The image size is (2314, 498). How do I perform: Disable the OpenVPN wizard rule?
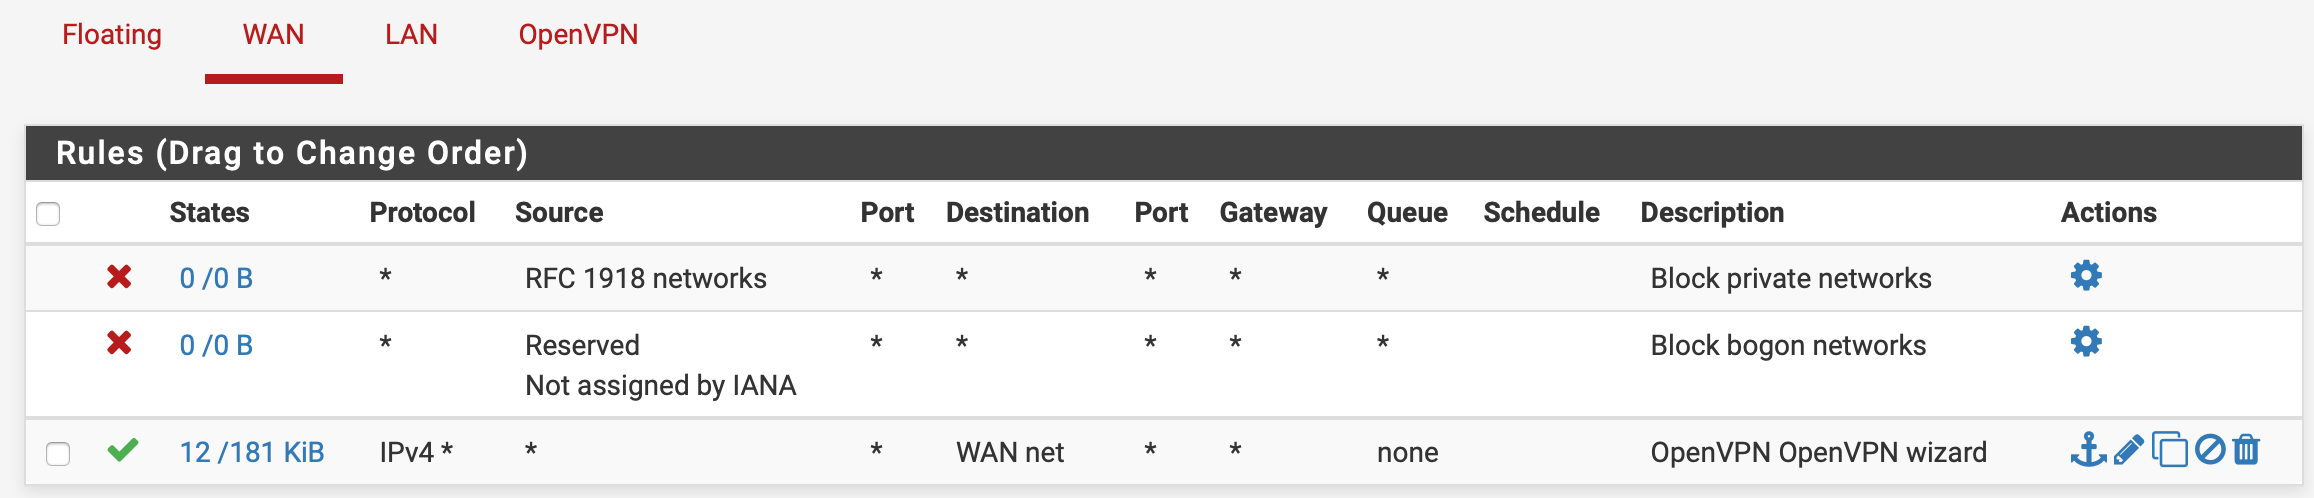point(2210,450)
